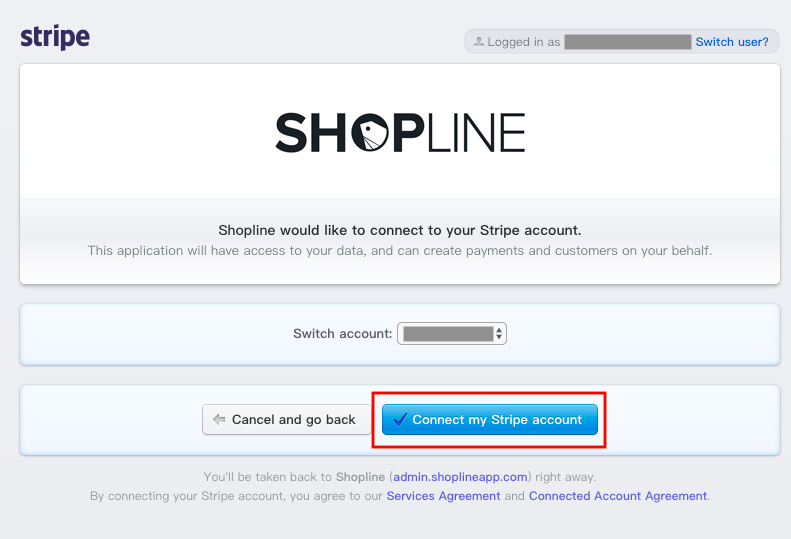Open the Services Agreement link
This screenshot has width=791, height=539.
coord(443,496)
